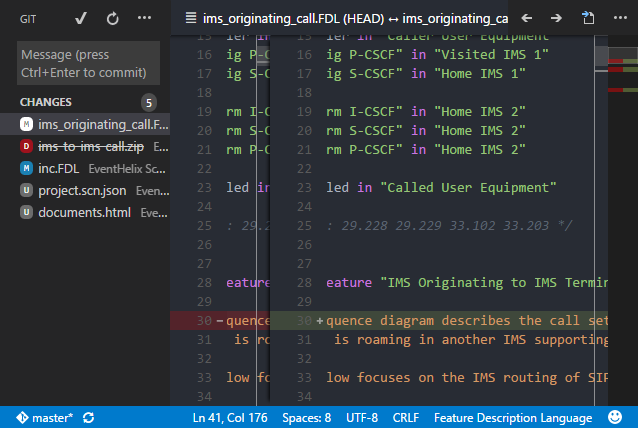Click the GIT panel title
Viewport: 638px width, 428px height.
pyautogui.click(x=28, y=19)
